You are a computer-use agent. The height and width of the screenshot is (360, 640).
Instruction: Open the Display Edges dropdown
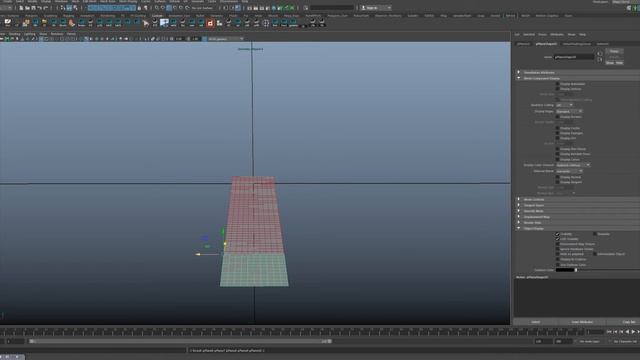[x=569, y=111]
